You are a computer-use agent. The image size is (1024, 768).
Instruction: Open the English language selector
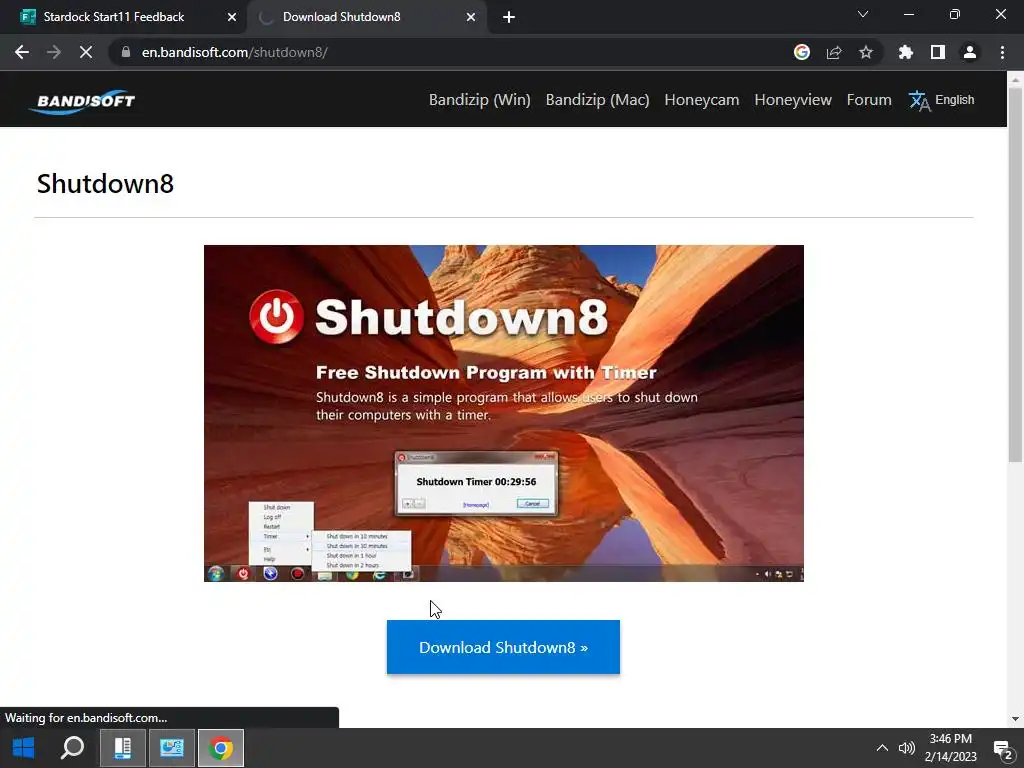tap(941, 100)
